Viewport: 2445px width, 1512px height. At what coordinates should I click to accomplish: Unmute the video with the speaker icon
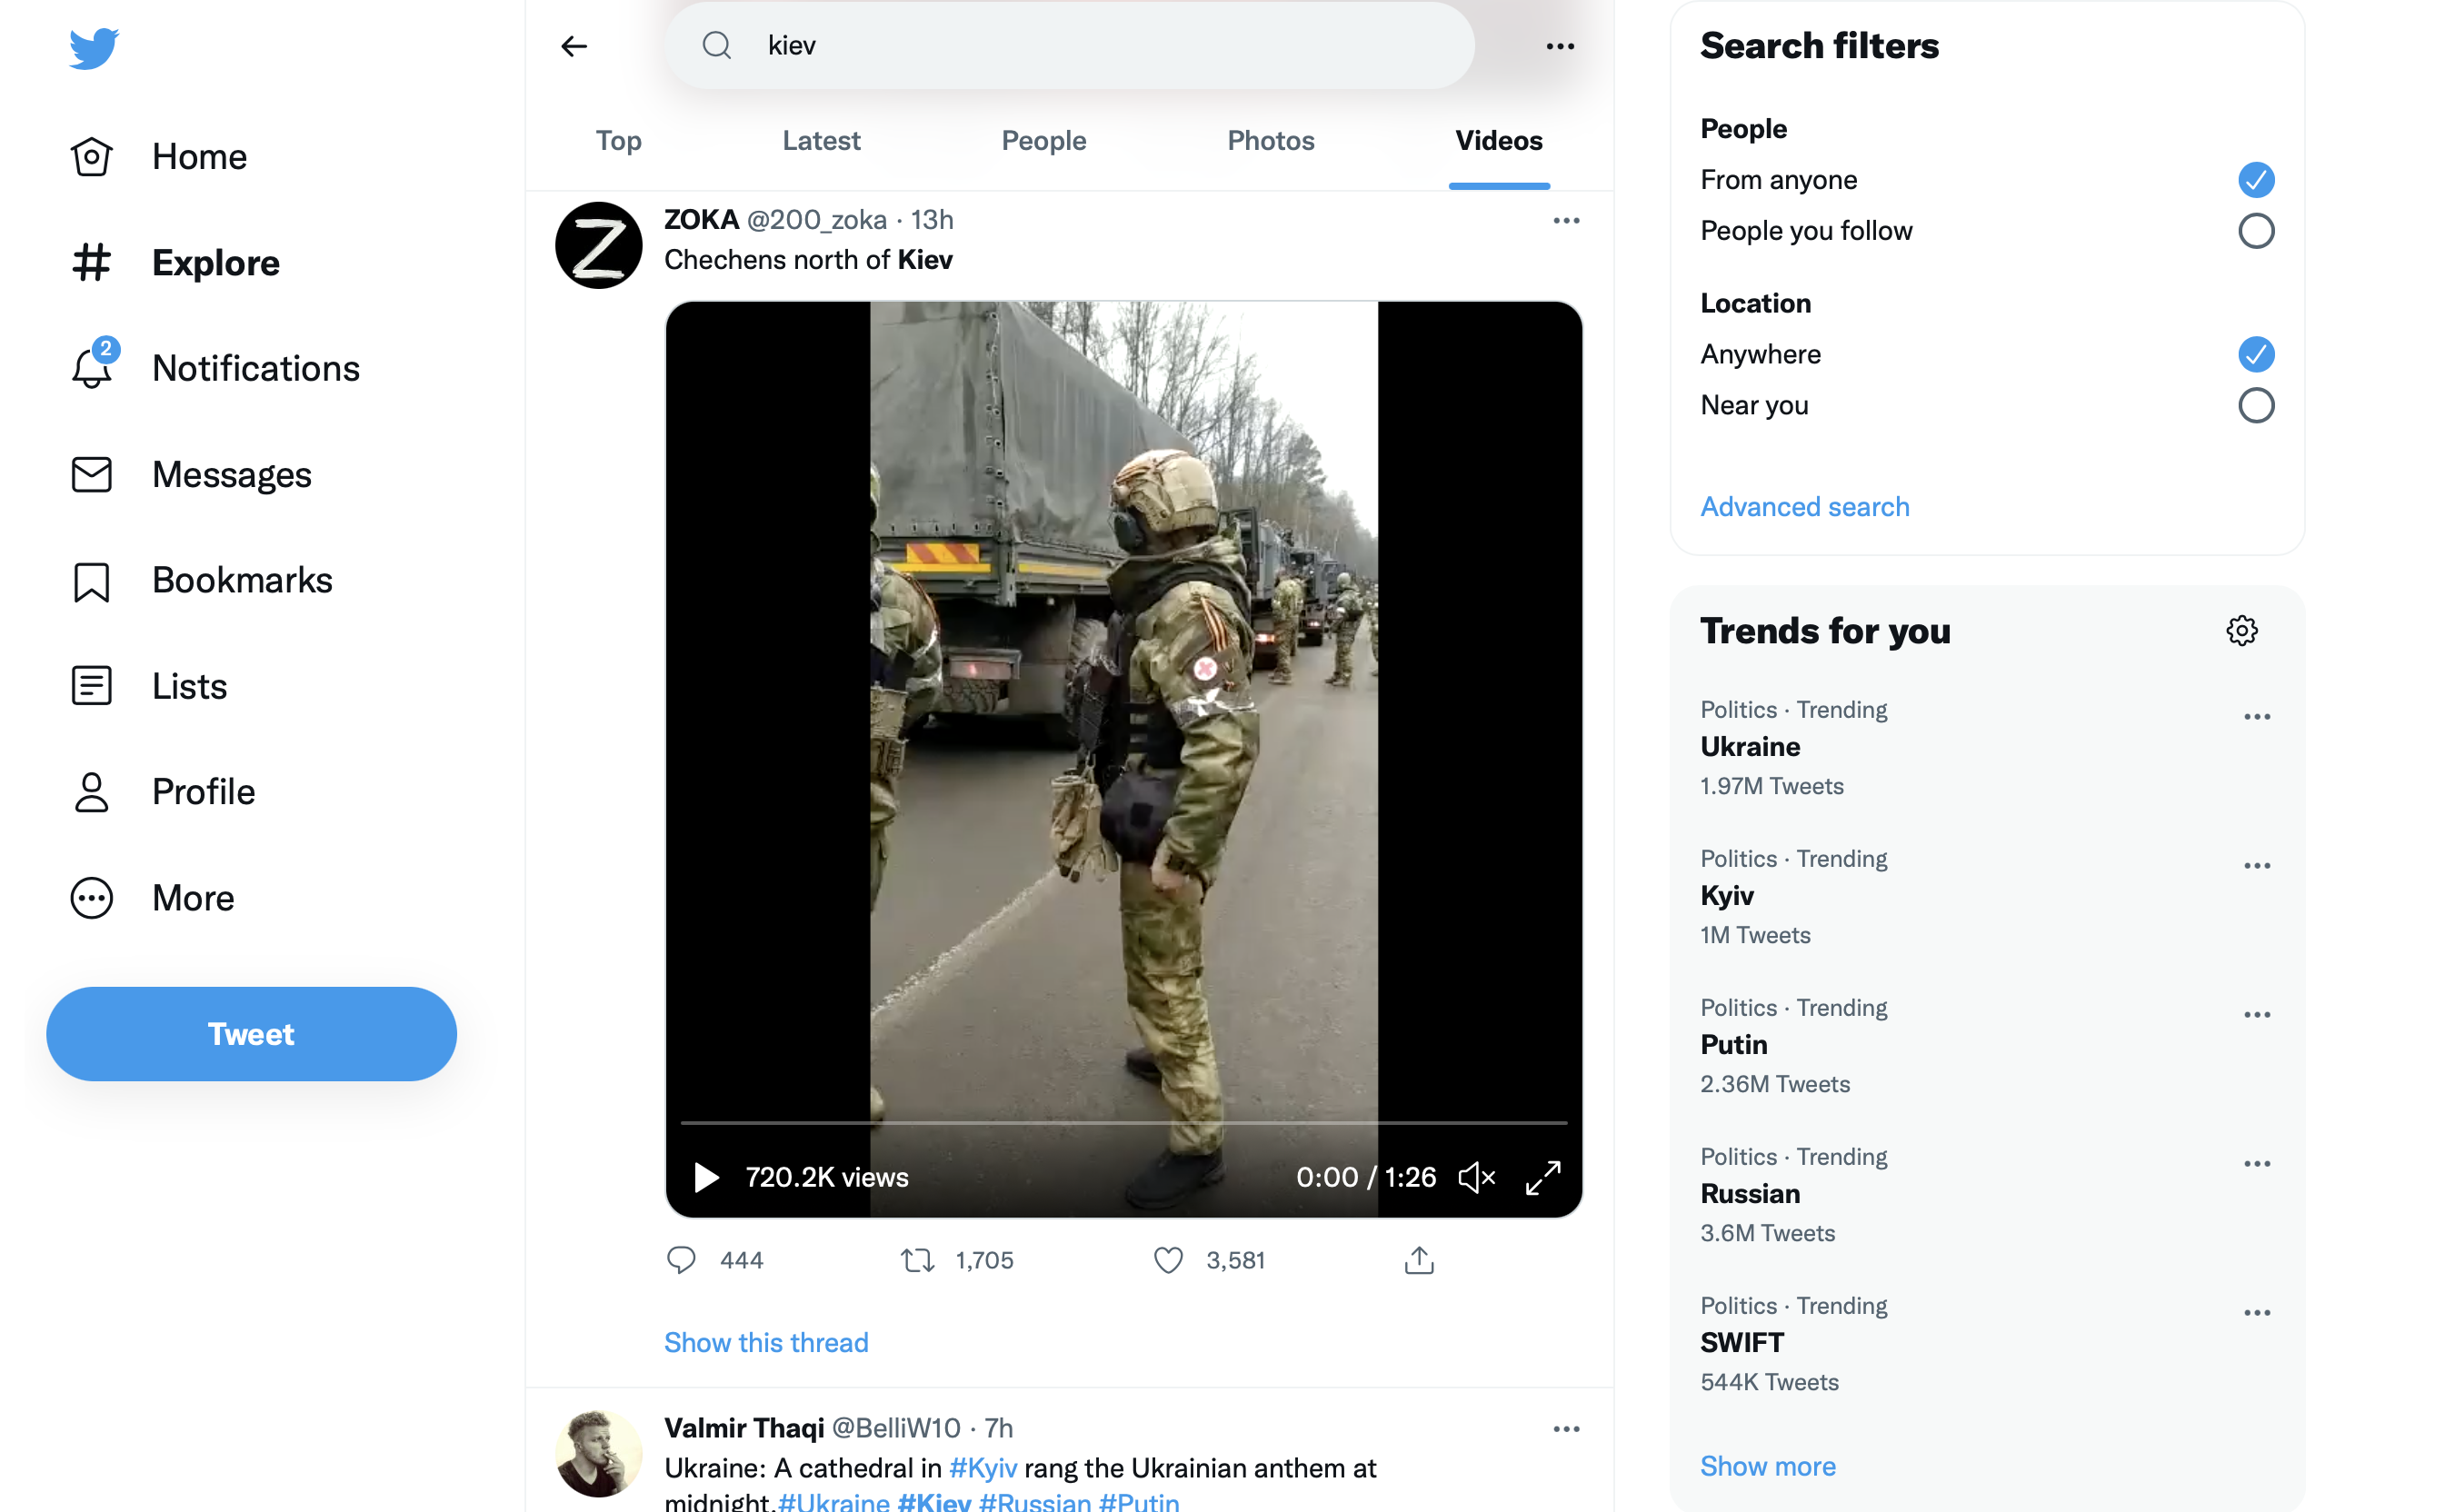(1476, 1177)
